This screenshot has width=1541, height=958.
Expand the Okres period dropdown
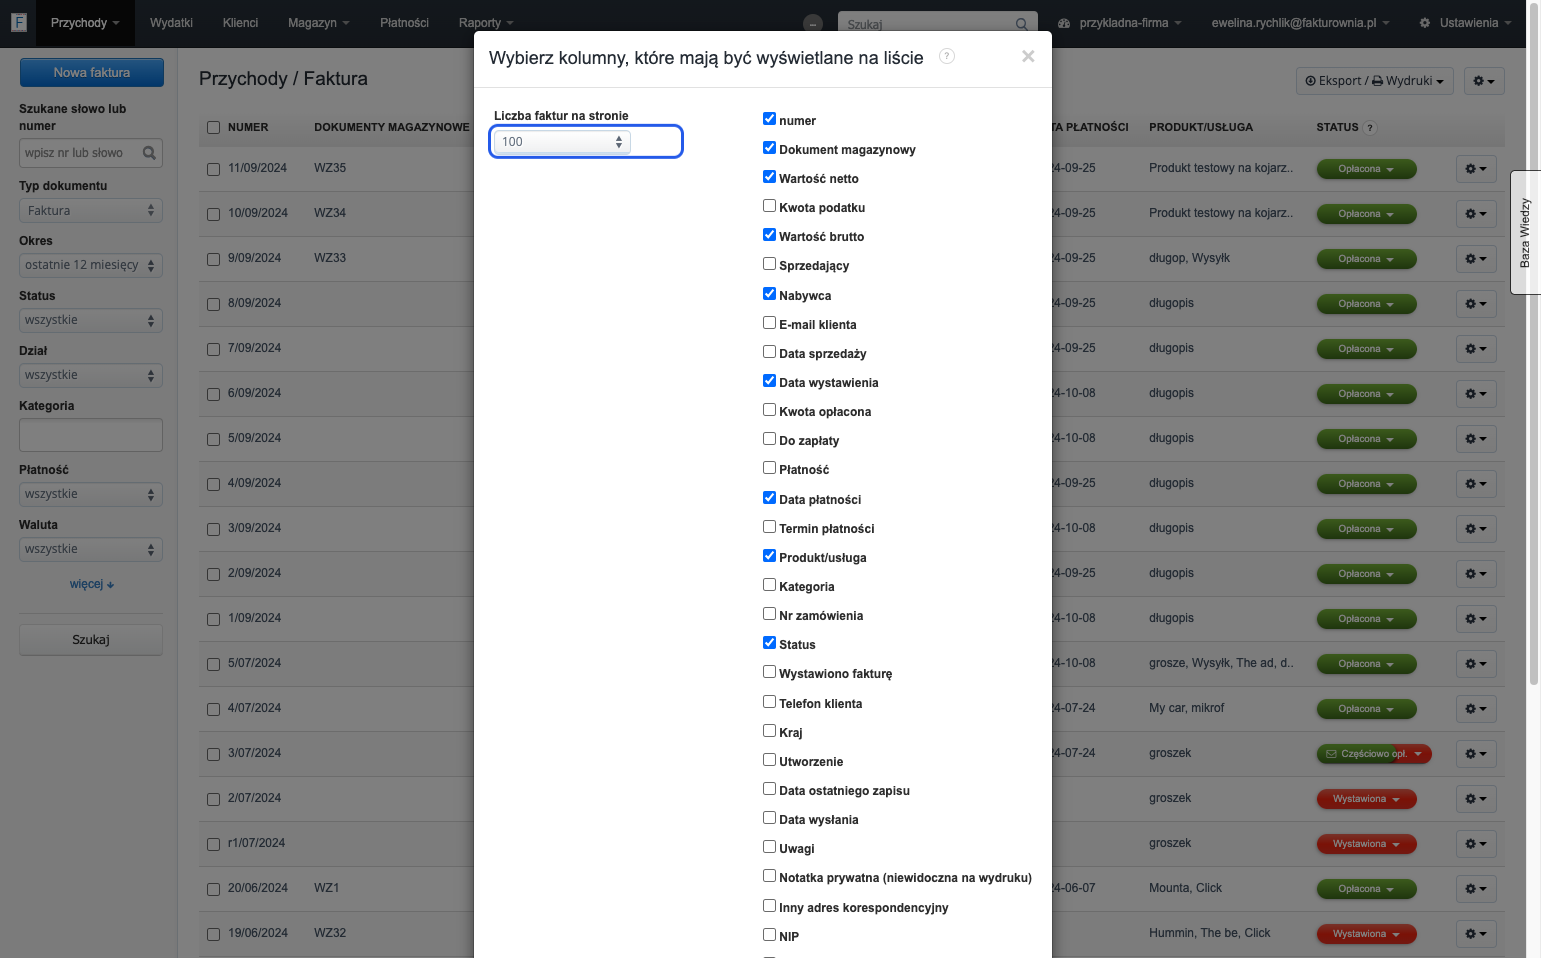coord(91,266)
